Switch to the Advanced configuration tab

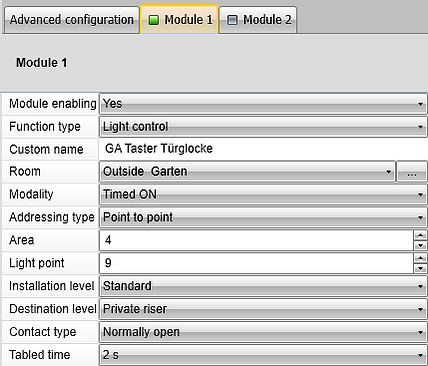click(x=72, y=20)
